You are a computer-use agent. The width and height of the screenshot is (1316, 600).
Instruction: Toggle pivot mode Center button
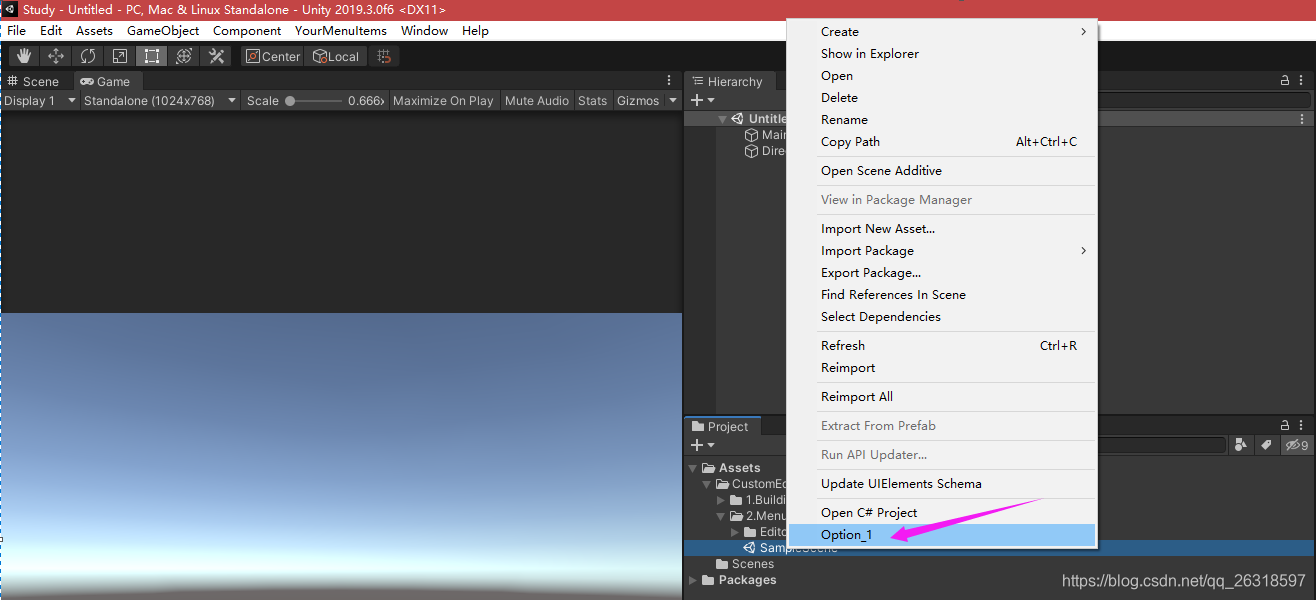coord(273,57)
